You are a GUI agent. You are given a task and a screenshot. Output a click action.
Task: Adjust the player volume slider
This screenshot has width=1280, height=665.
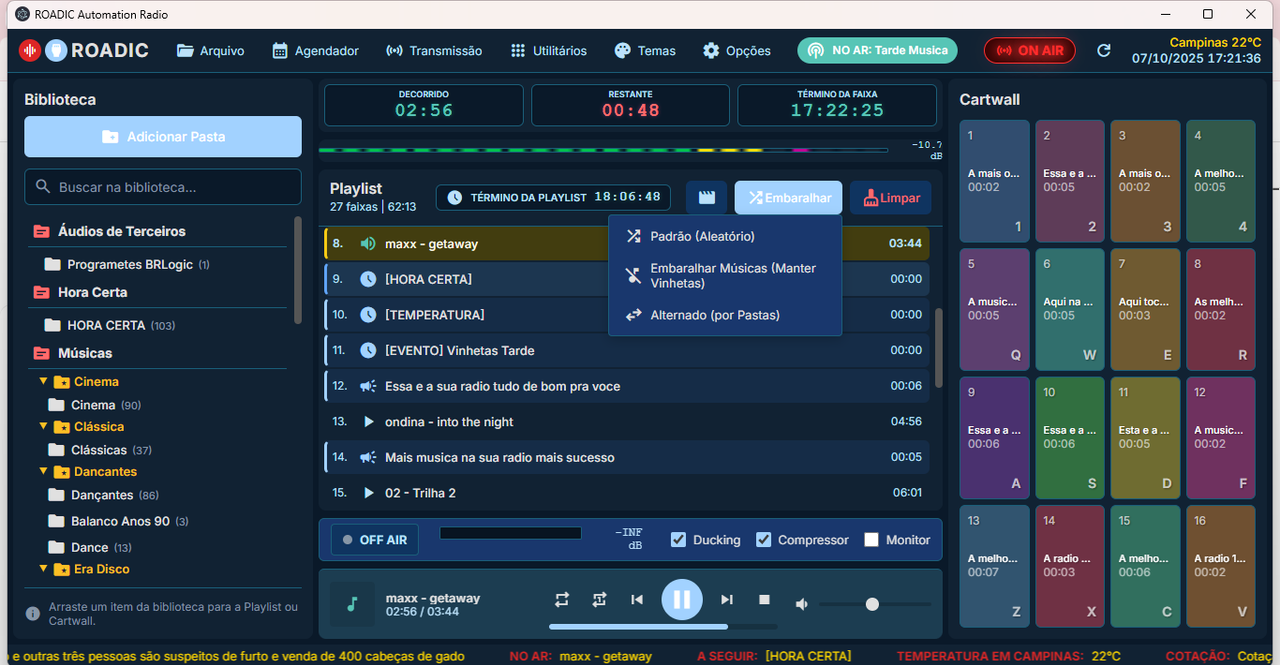[875, 604]
